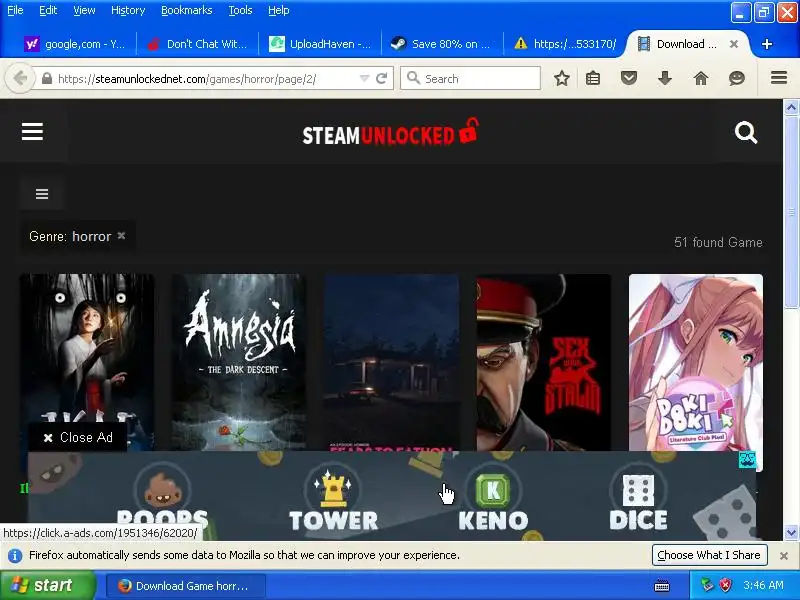Click the scrollbar down arrow
This screenshot has height=600, width=800.
tap(791, 533)
